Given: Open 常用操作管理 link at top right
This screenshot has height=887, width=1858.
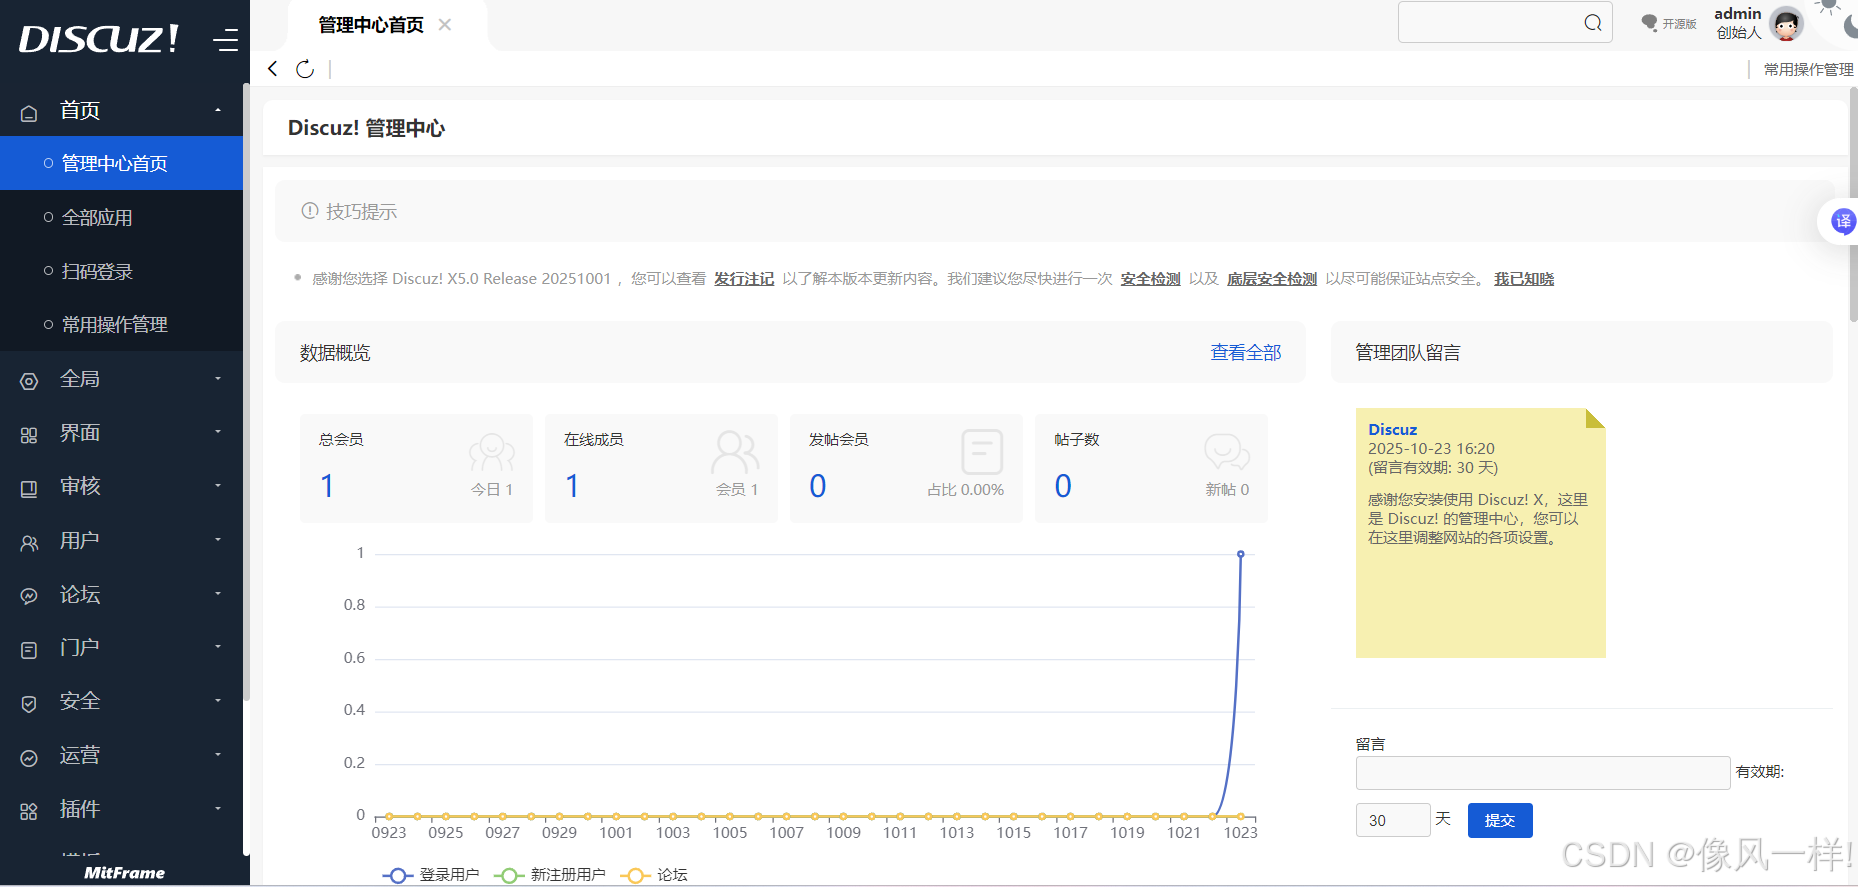Looking at the screenshot, I should click(x=1808, y=69).
